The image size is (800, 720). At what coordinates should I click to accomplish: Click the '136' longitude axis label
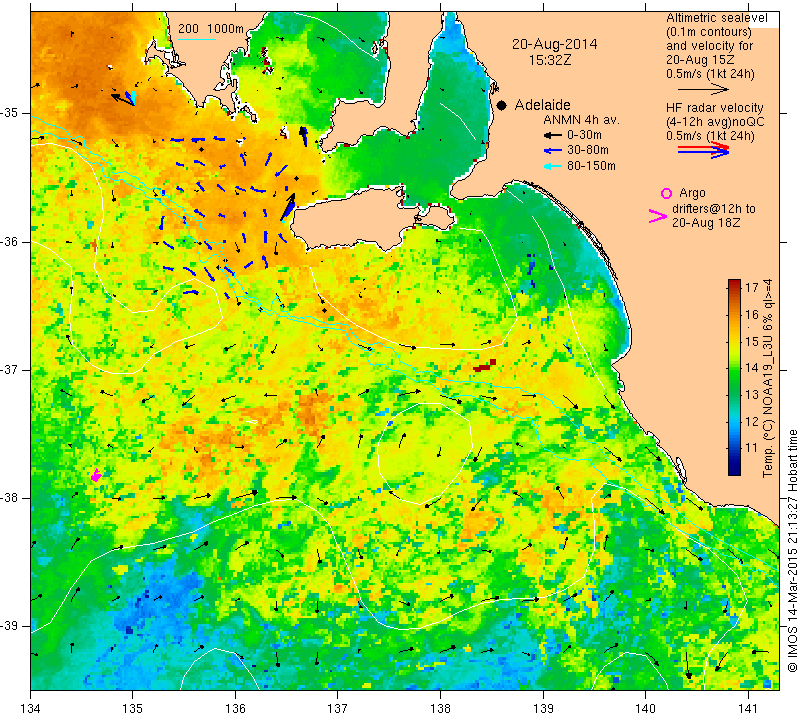pos(235,709)
